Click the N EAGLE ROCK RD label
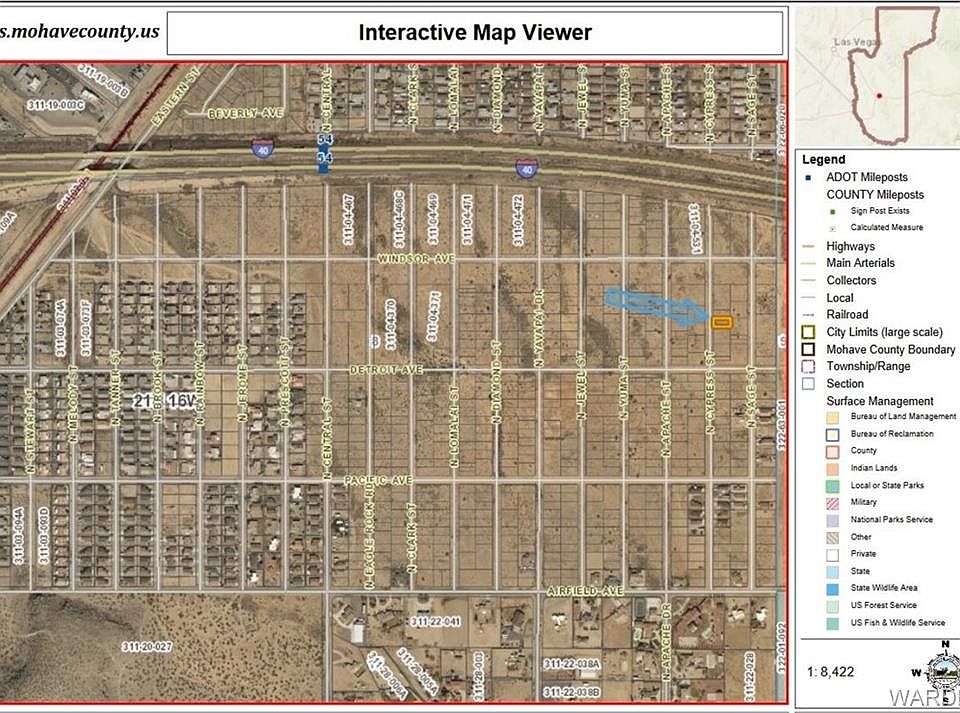 click(x=369, y=538)
